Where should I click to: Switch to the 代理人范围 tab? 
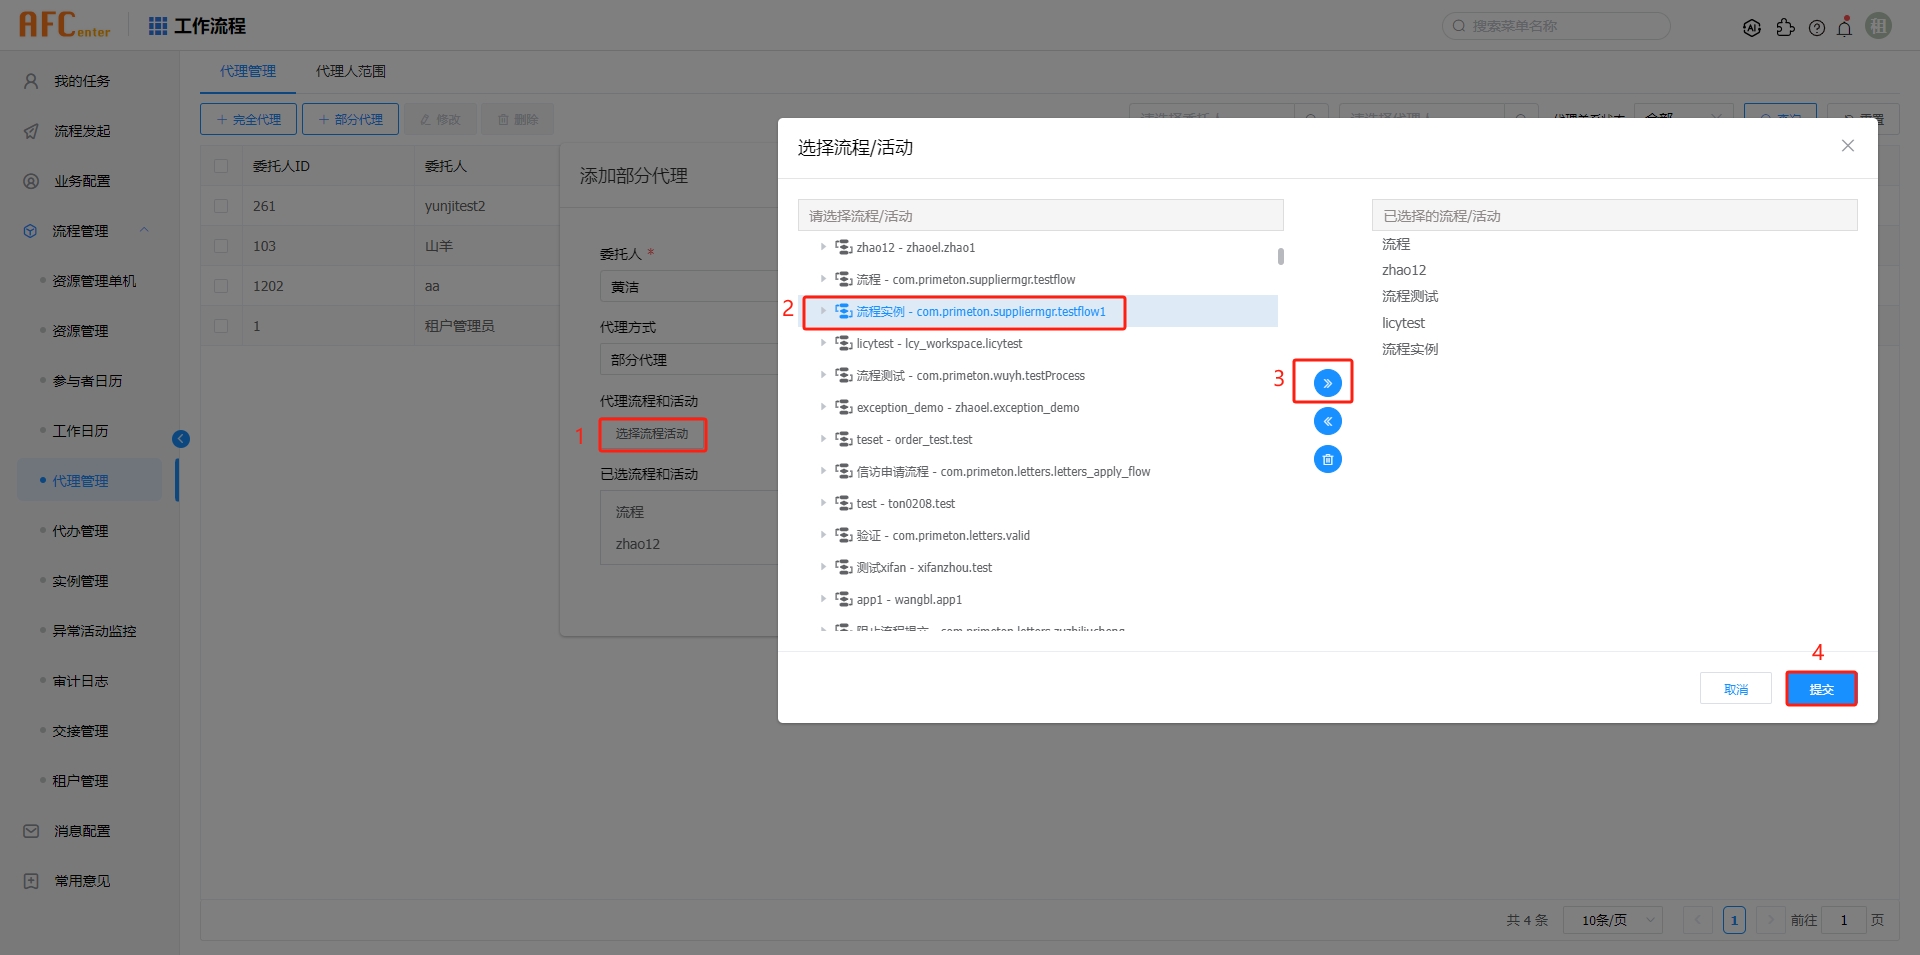pos(350,71)
